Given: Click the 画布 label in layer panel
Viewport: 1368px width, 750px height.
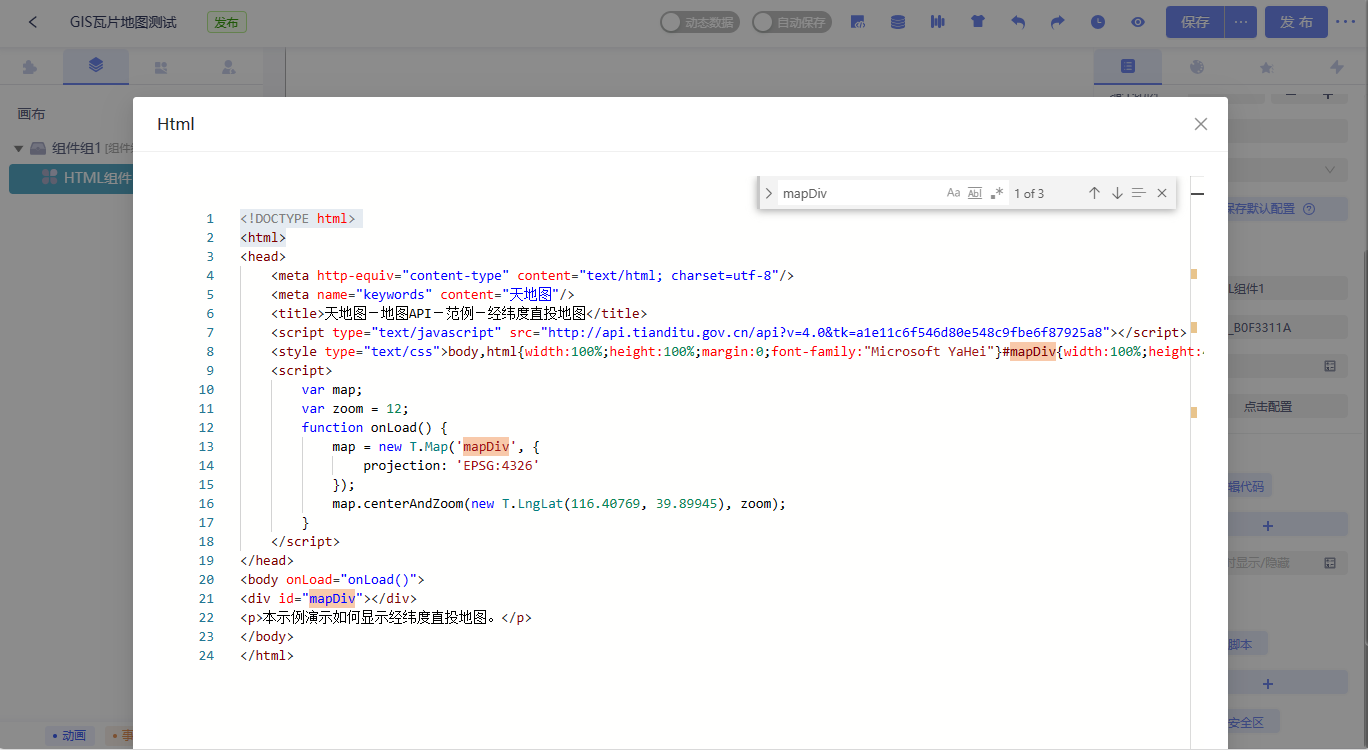Looking at the screenshot, I should coord(31,114).
